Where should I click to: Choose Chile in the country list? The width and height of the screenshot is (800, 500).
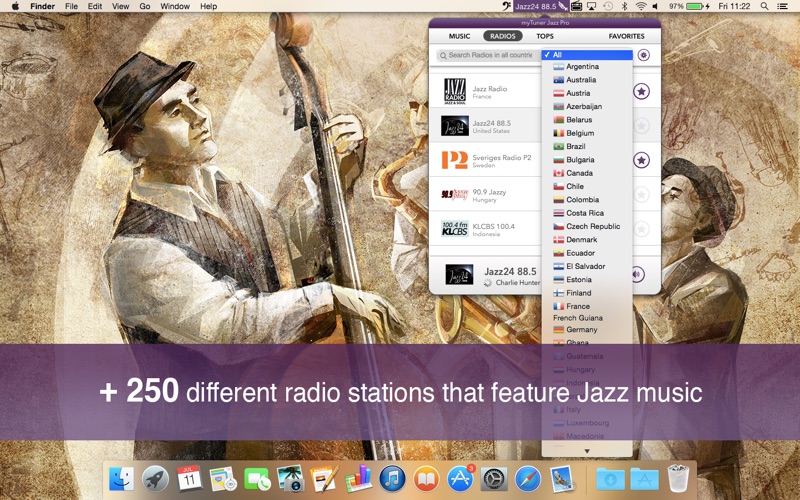587,186
